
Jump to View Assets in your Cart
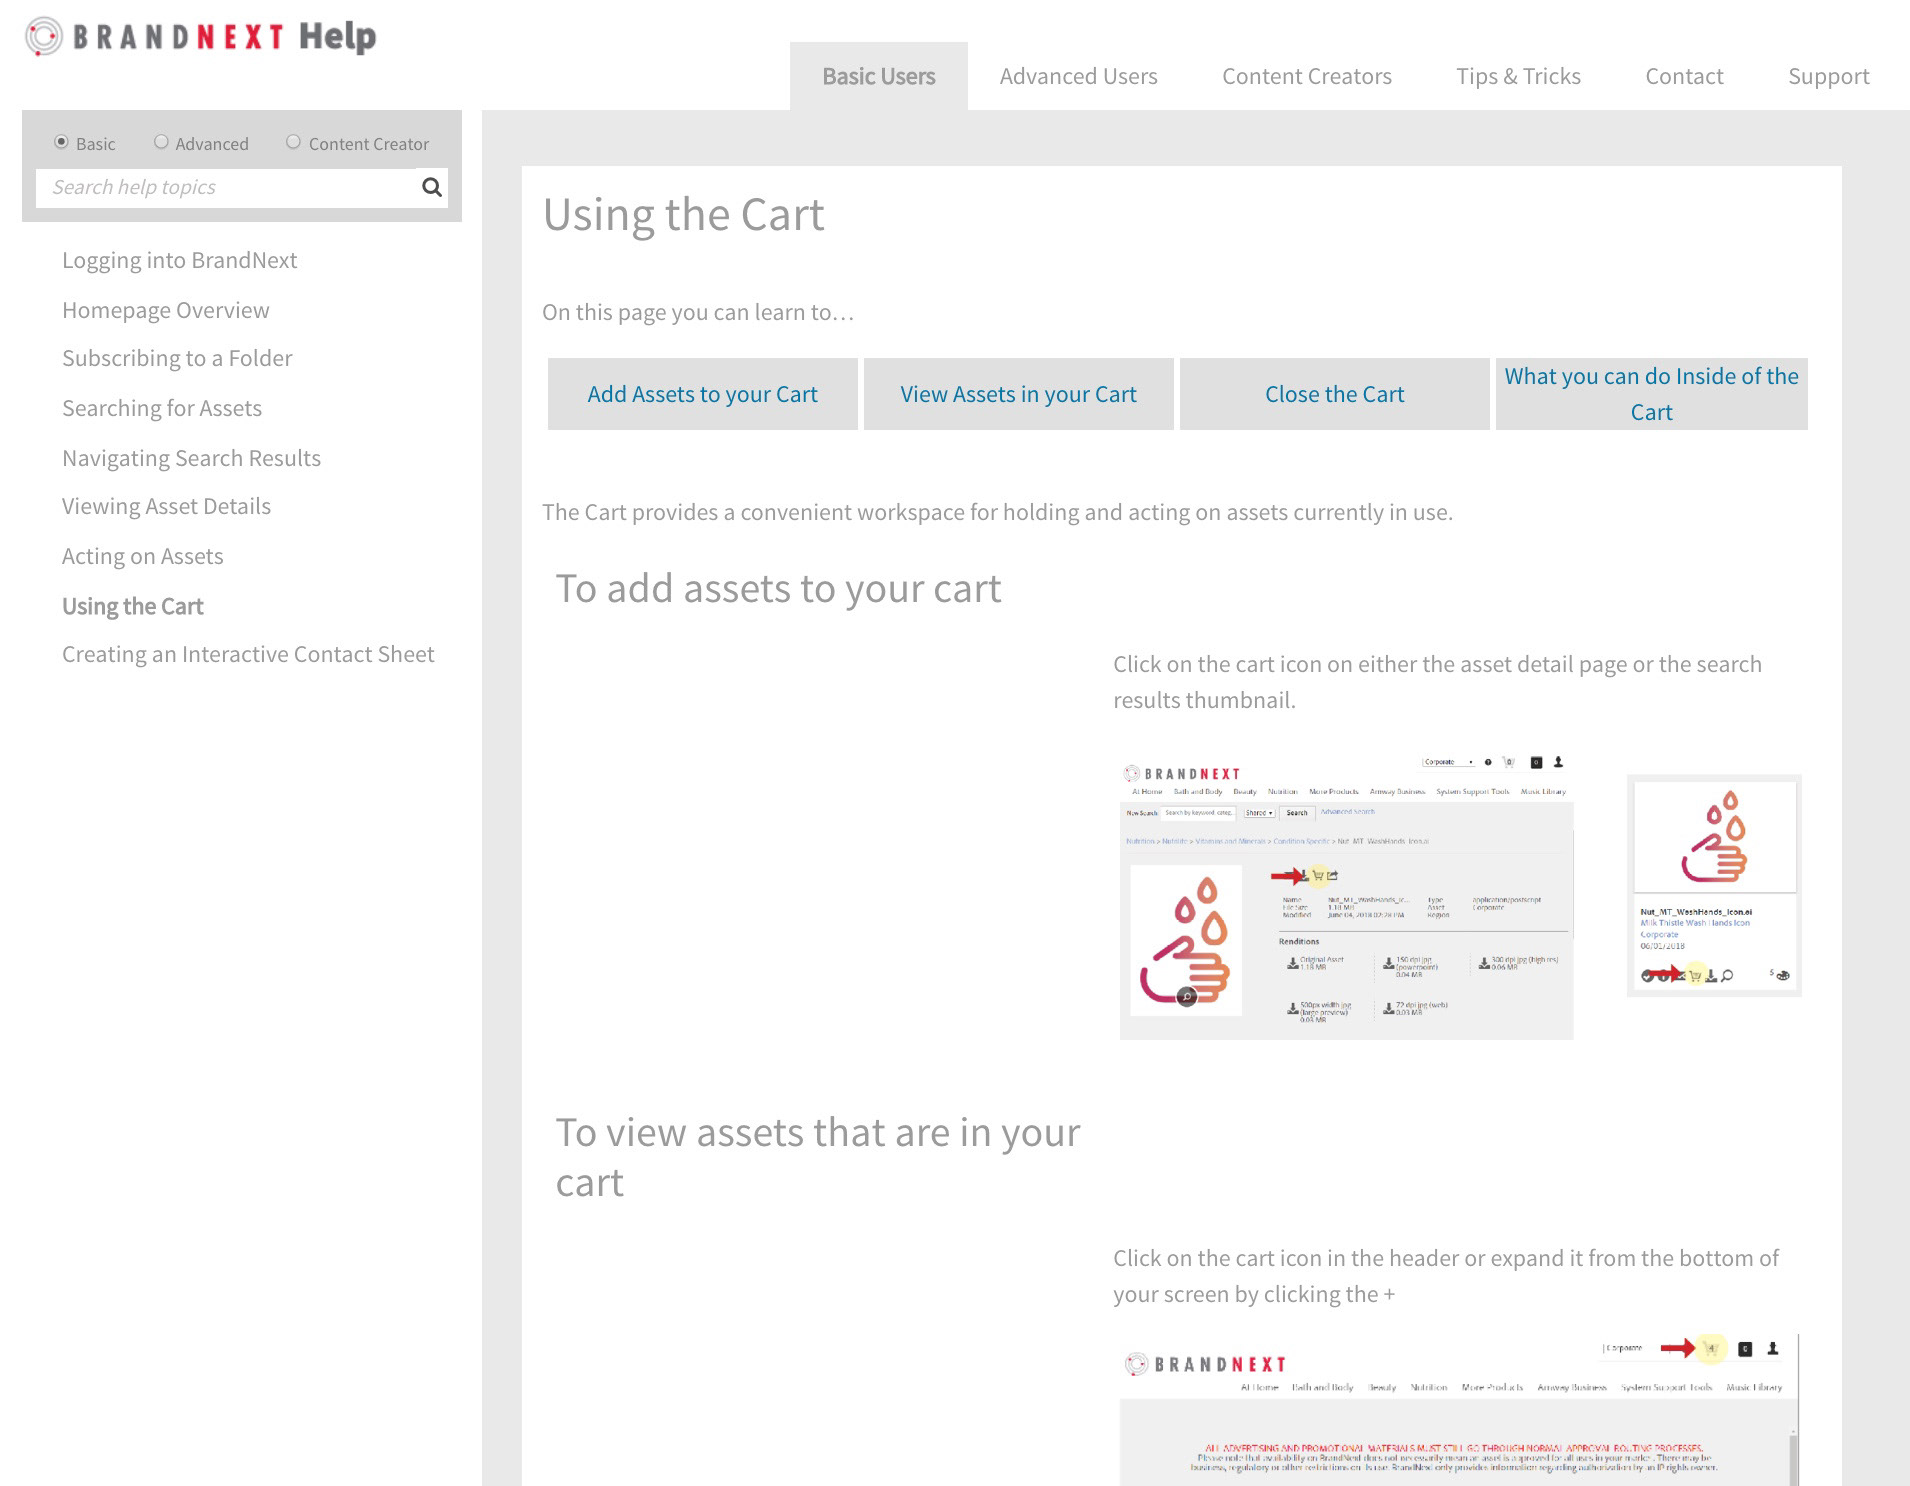1019,394
